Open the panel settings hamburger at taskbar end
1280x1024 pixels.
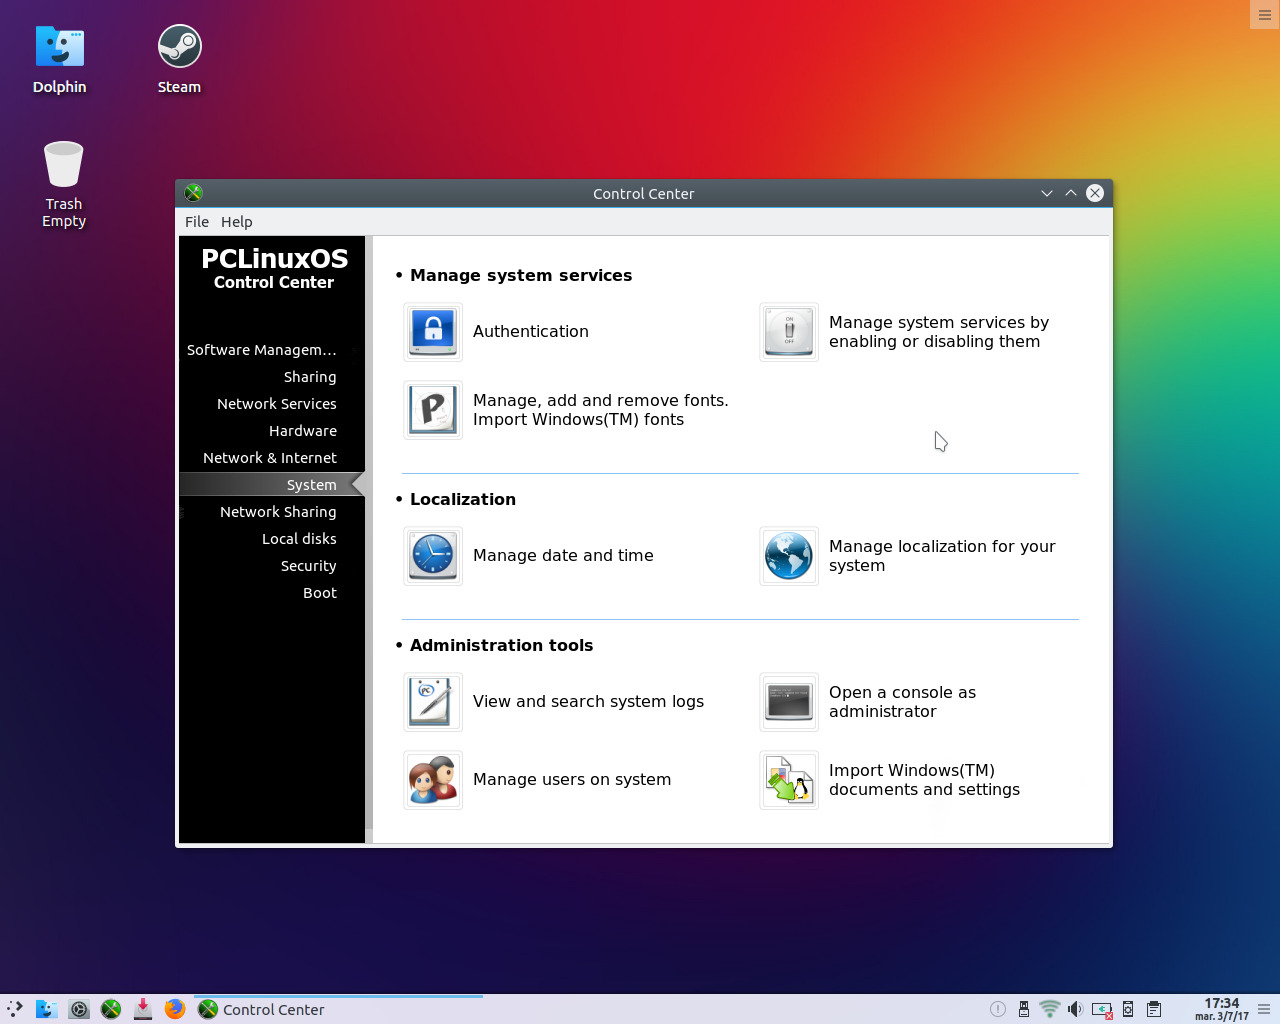click(1264, 1009)
